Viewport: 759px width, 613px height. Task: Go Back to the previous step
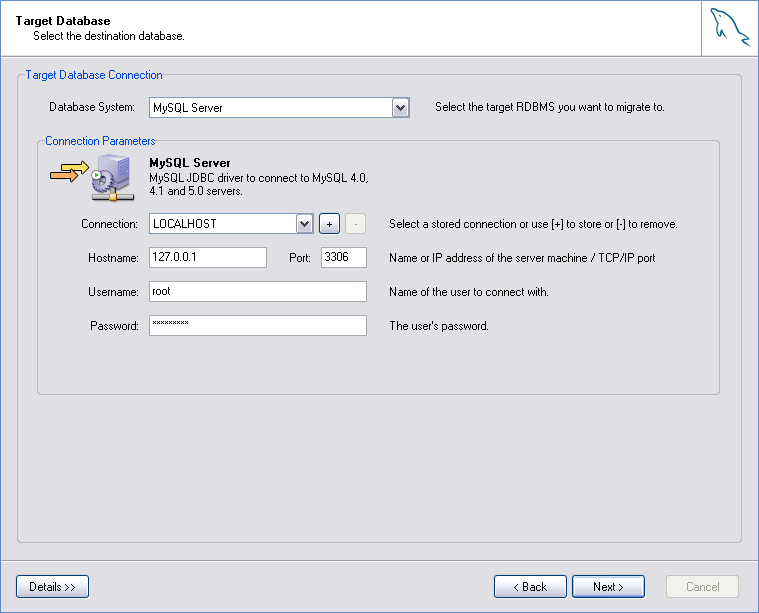pos(530,587)
